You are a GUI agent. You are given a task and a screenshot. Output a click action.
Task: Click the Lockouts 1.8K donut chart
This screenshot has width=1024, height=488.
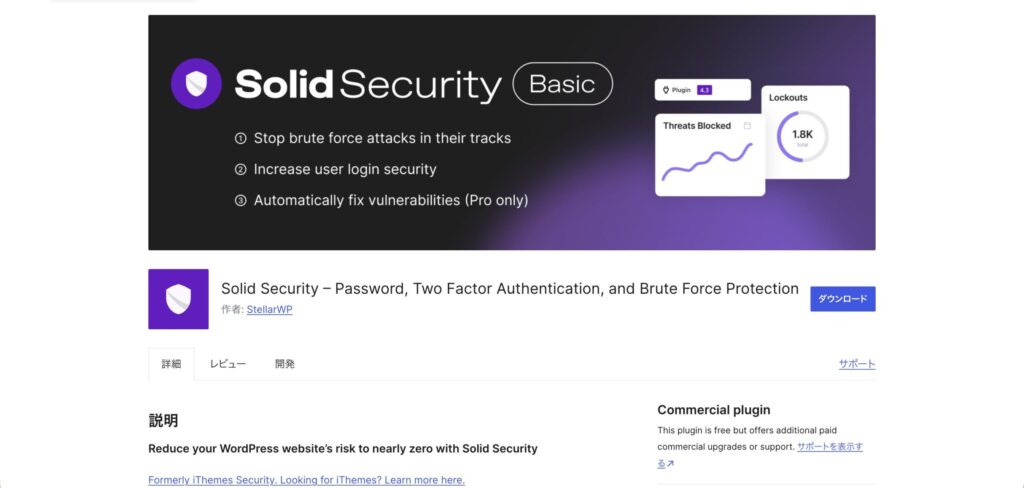pyautogui.click(x=802, y=137)
